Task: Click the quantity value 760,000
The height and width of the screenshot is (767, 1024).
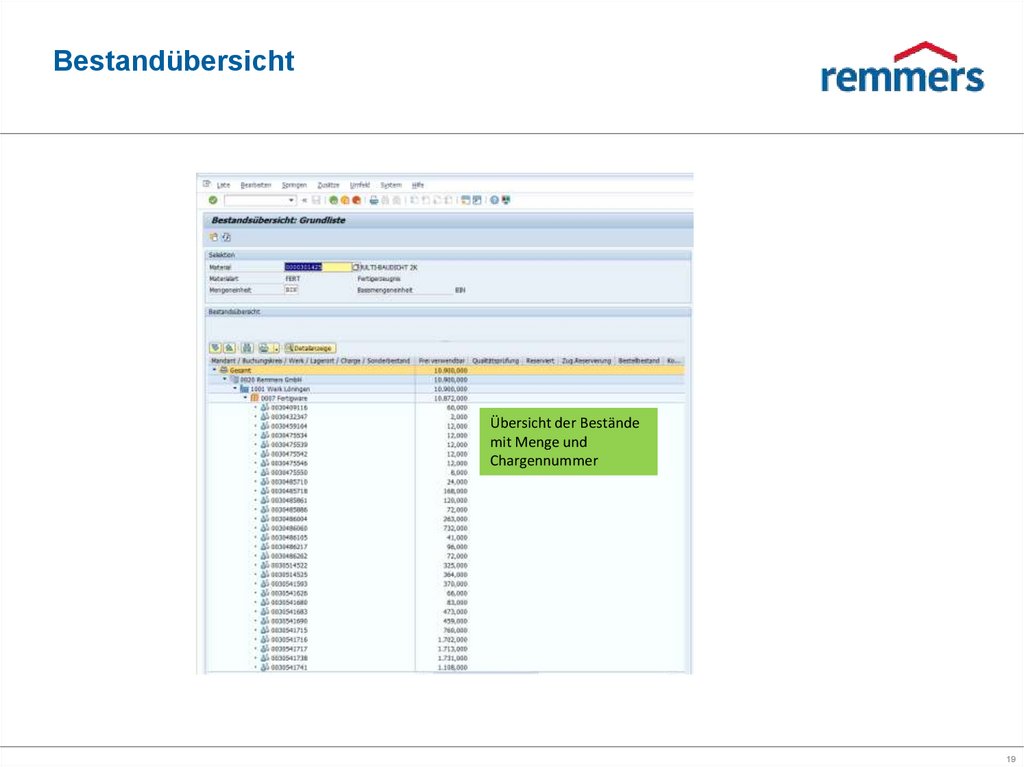Action: pyautogui.click(x=455, y=630)
